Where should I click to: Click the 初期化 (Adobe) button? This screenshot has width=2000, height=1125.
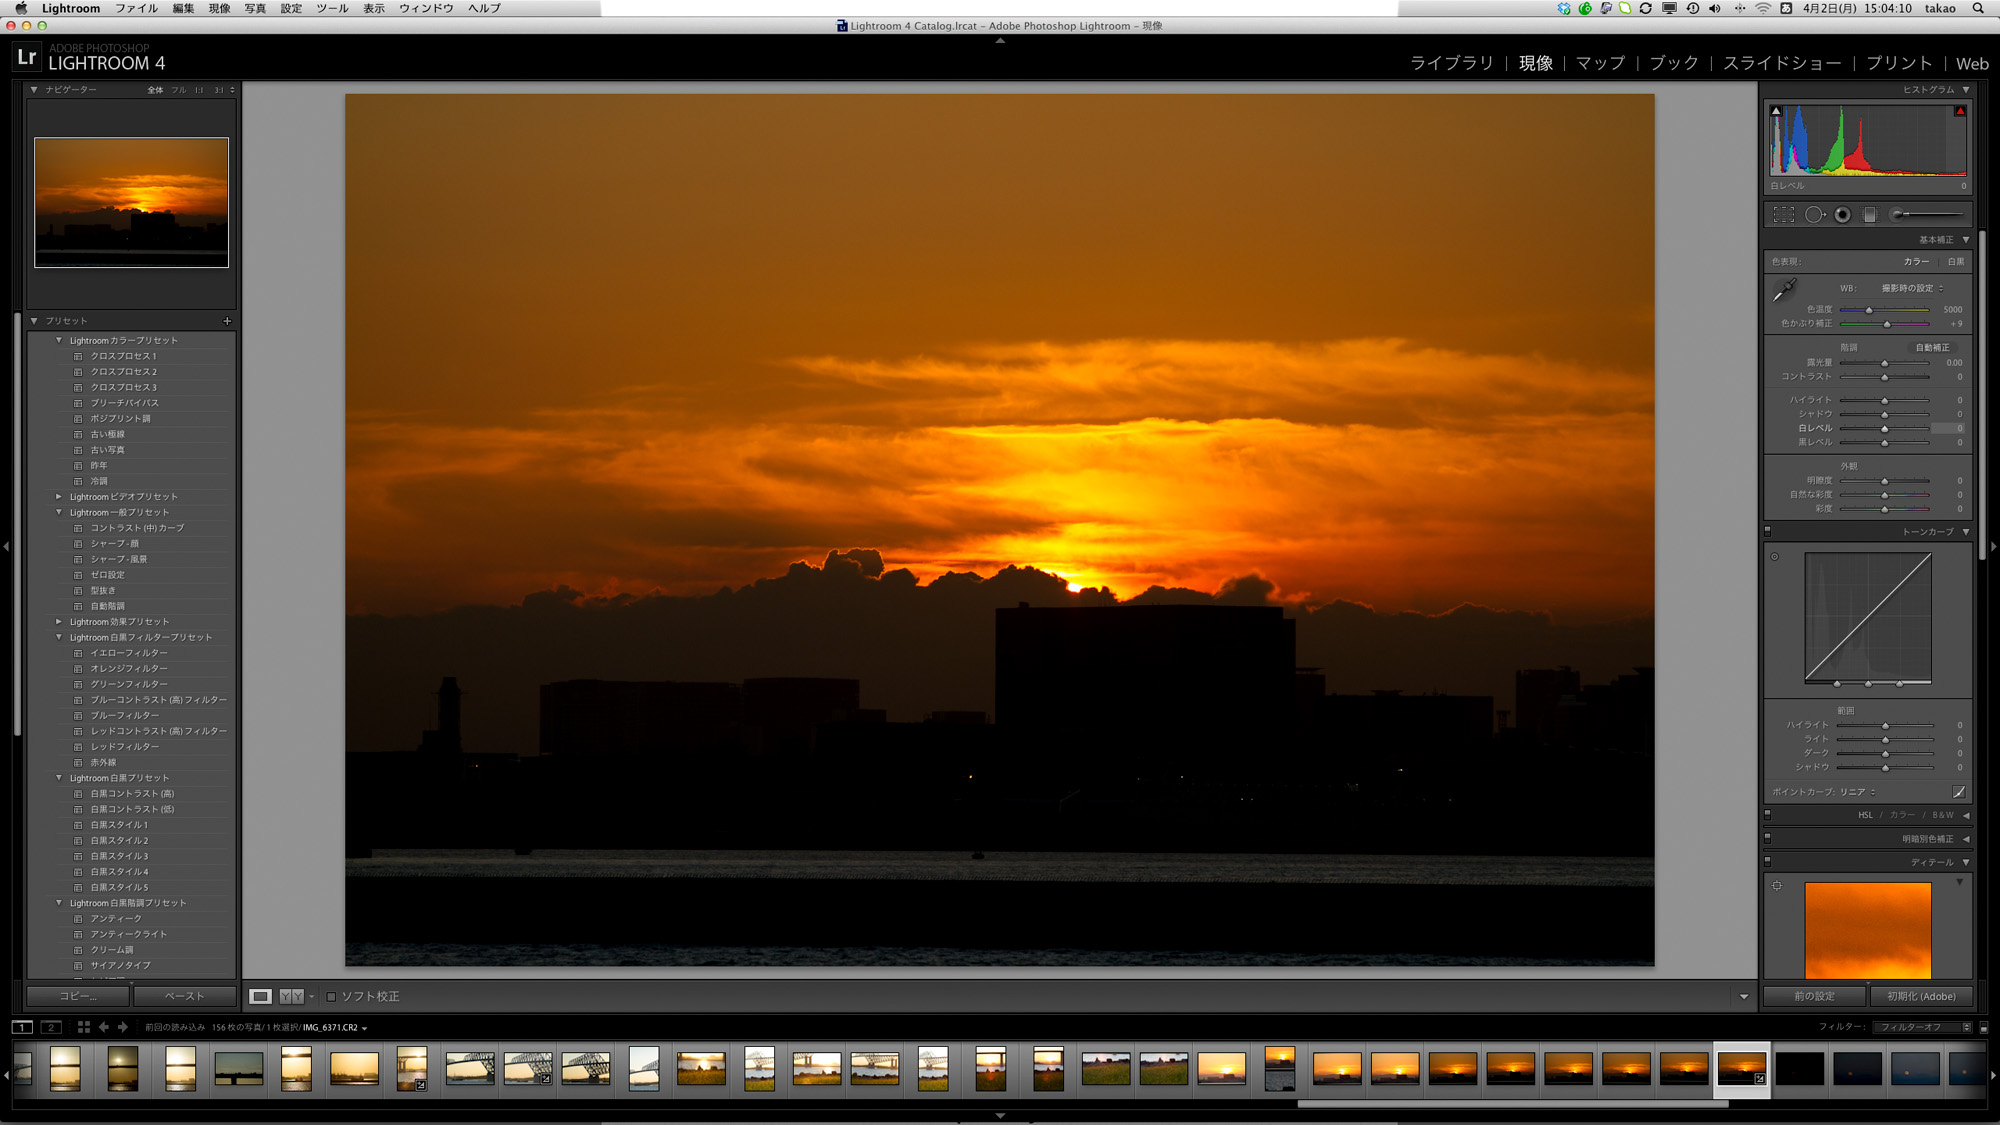coord(1921,996)
